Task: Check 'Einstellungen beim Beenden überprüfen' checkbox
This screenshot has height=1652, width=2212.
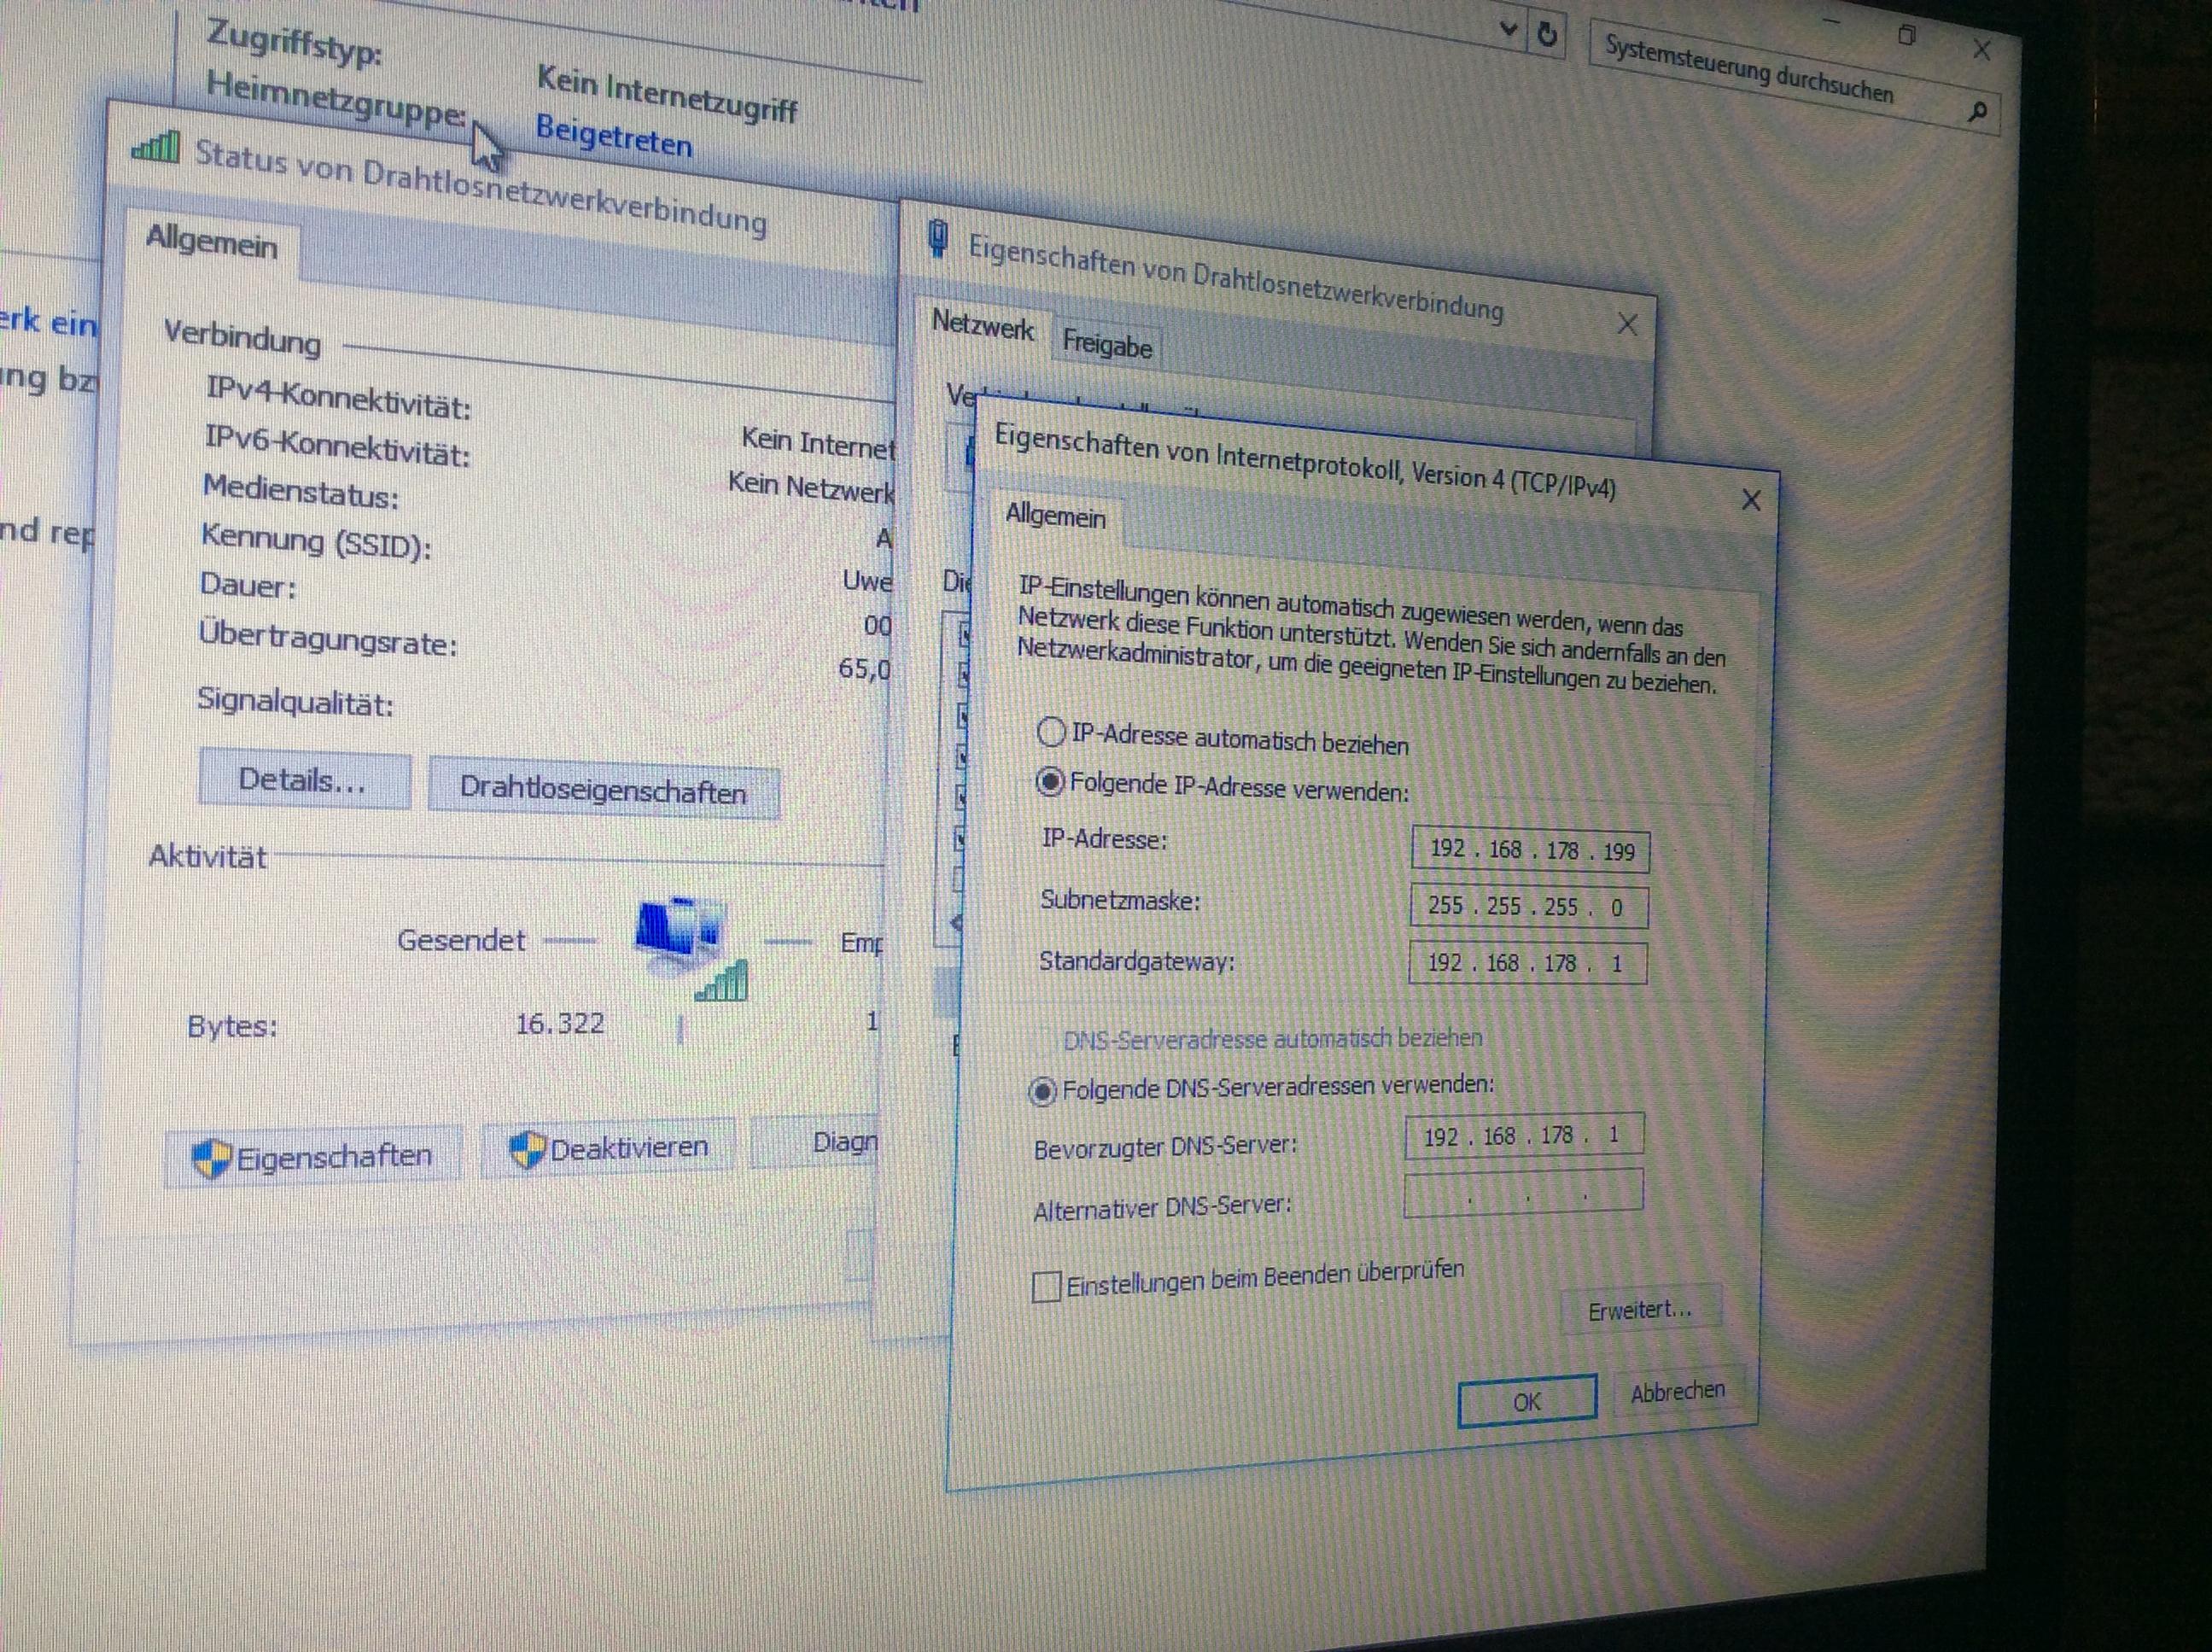Action: click(1046, 1286)
